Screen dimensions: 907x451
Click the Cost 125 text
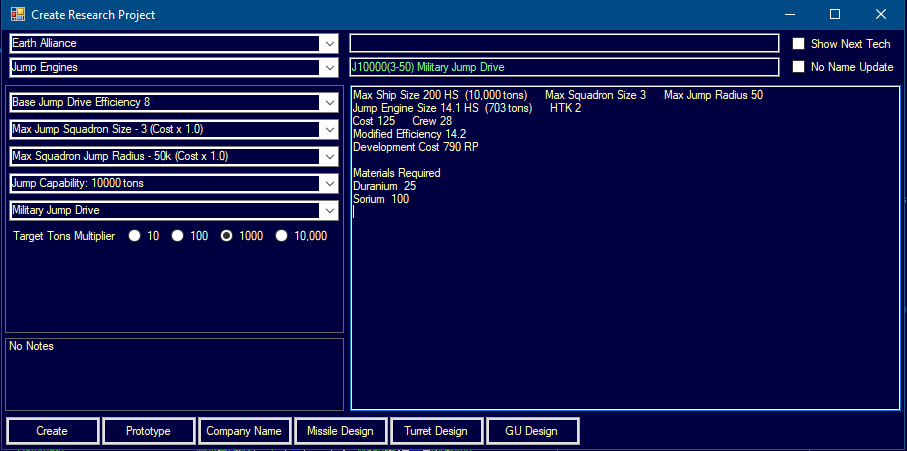(374, 121)
